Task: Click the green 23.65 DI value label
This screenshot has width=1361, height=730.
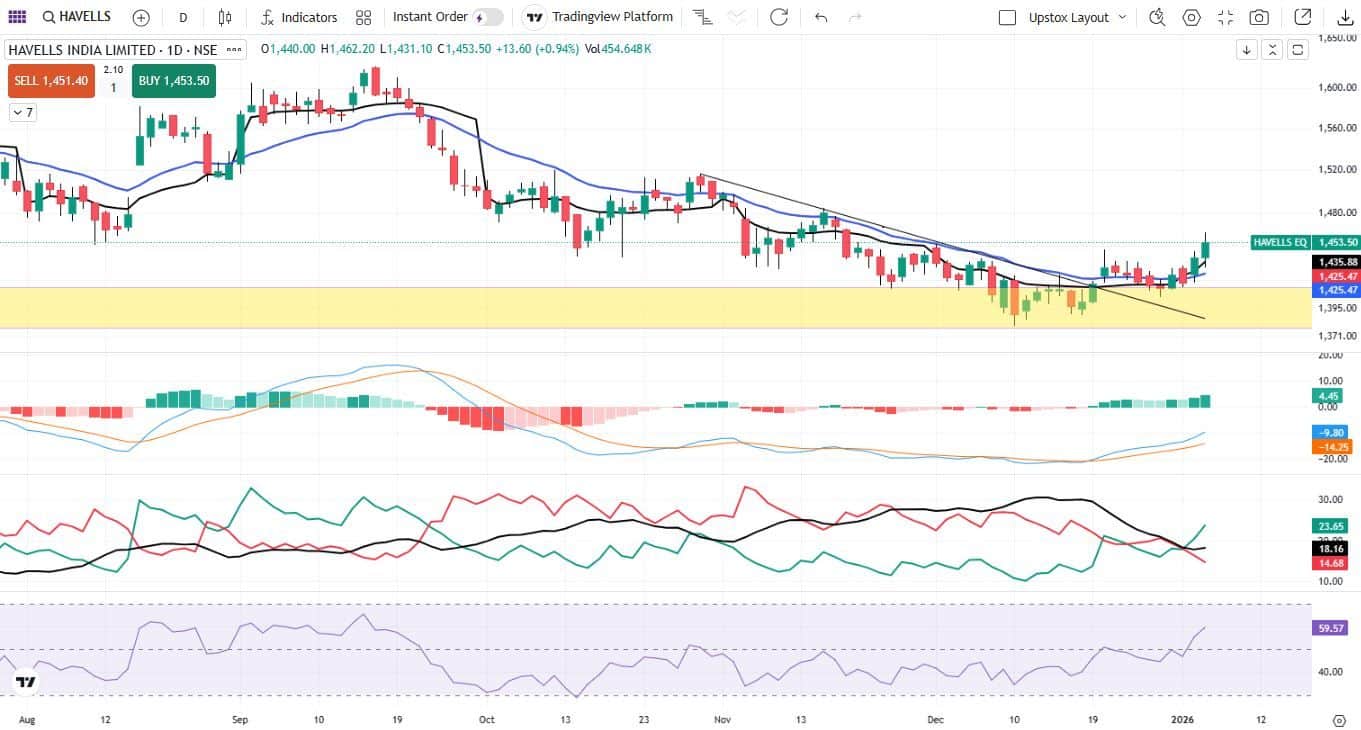Action: (1332, 526)
